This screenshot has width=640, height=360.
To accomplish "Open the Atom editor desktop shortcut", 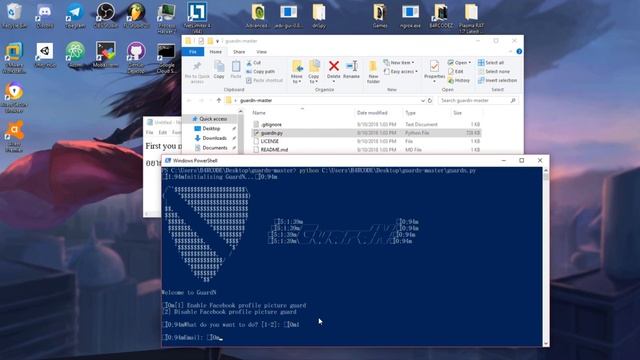I will (75, 55).
